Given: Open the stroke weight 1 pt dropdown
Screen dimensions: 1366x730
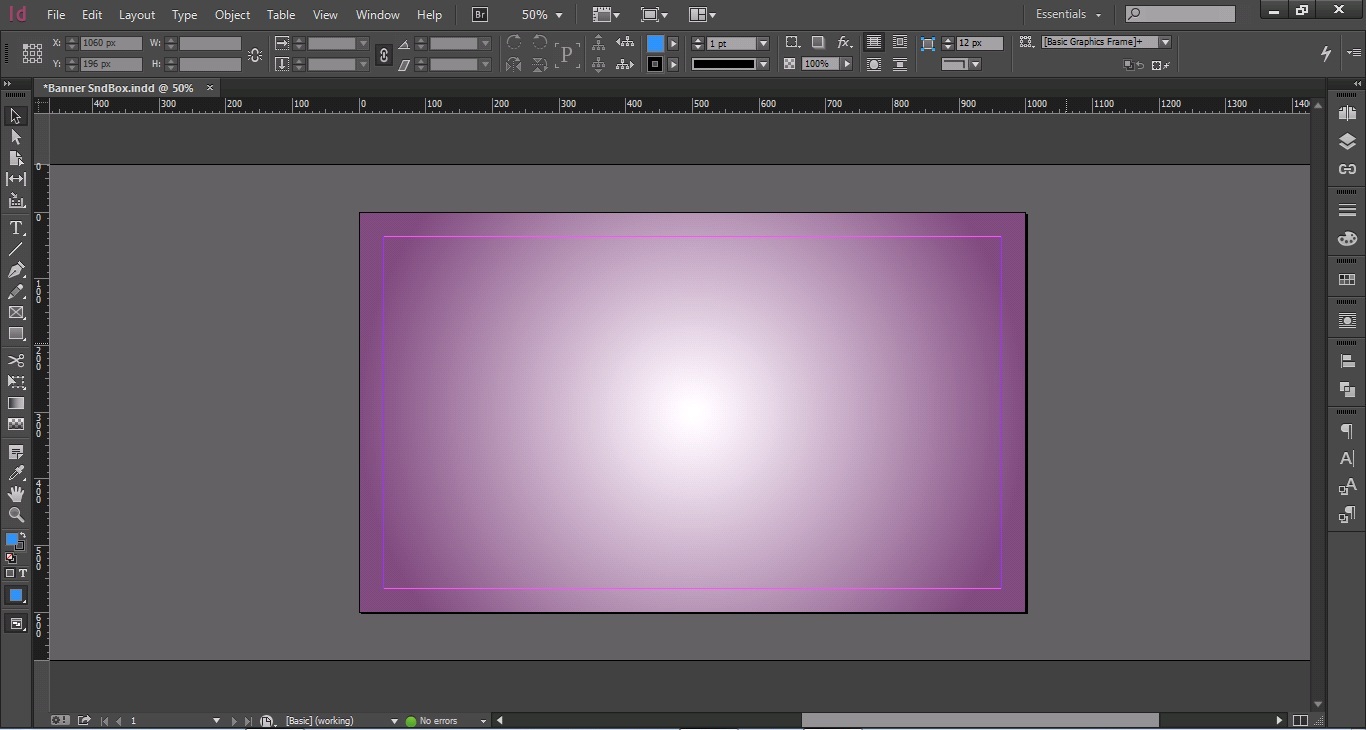Looking at the screenshot, I should coord(763,44).
